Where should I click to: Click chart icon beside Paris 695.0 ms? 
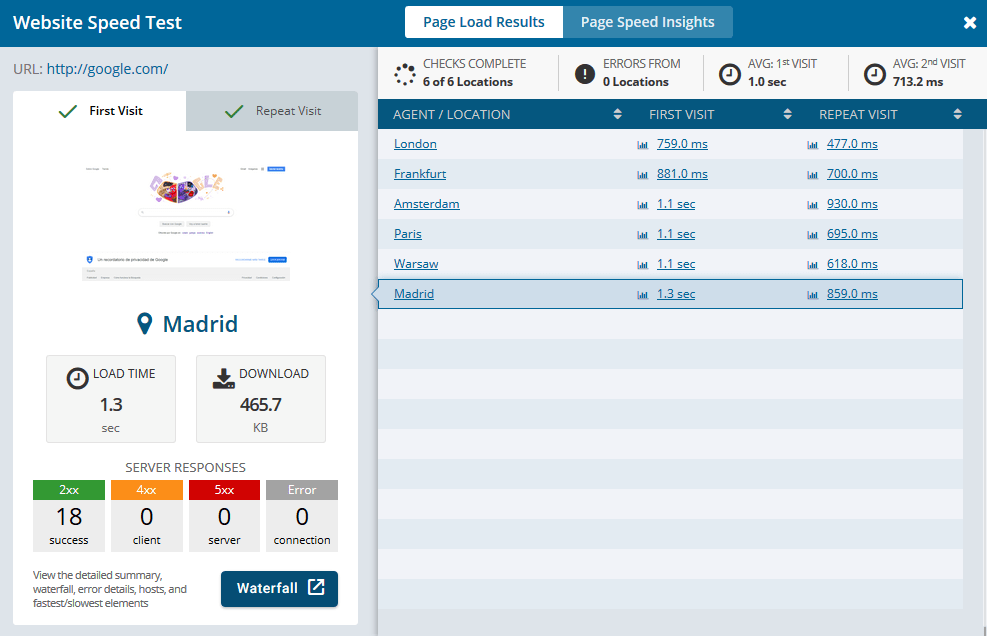(x=812, y=235)
